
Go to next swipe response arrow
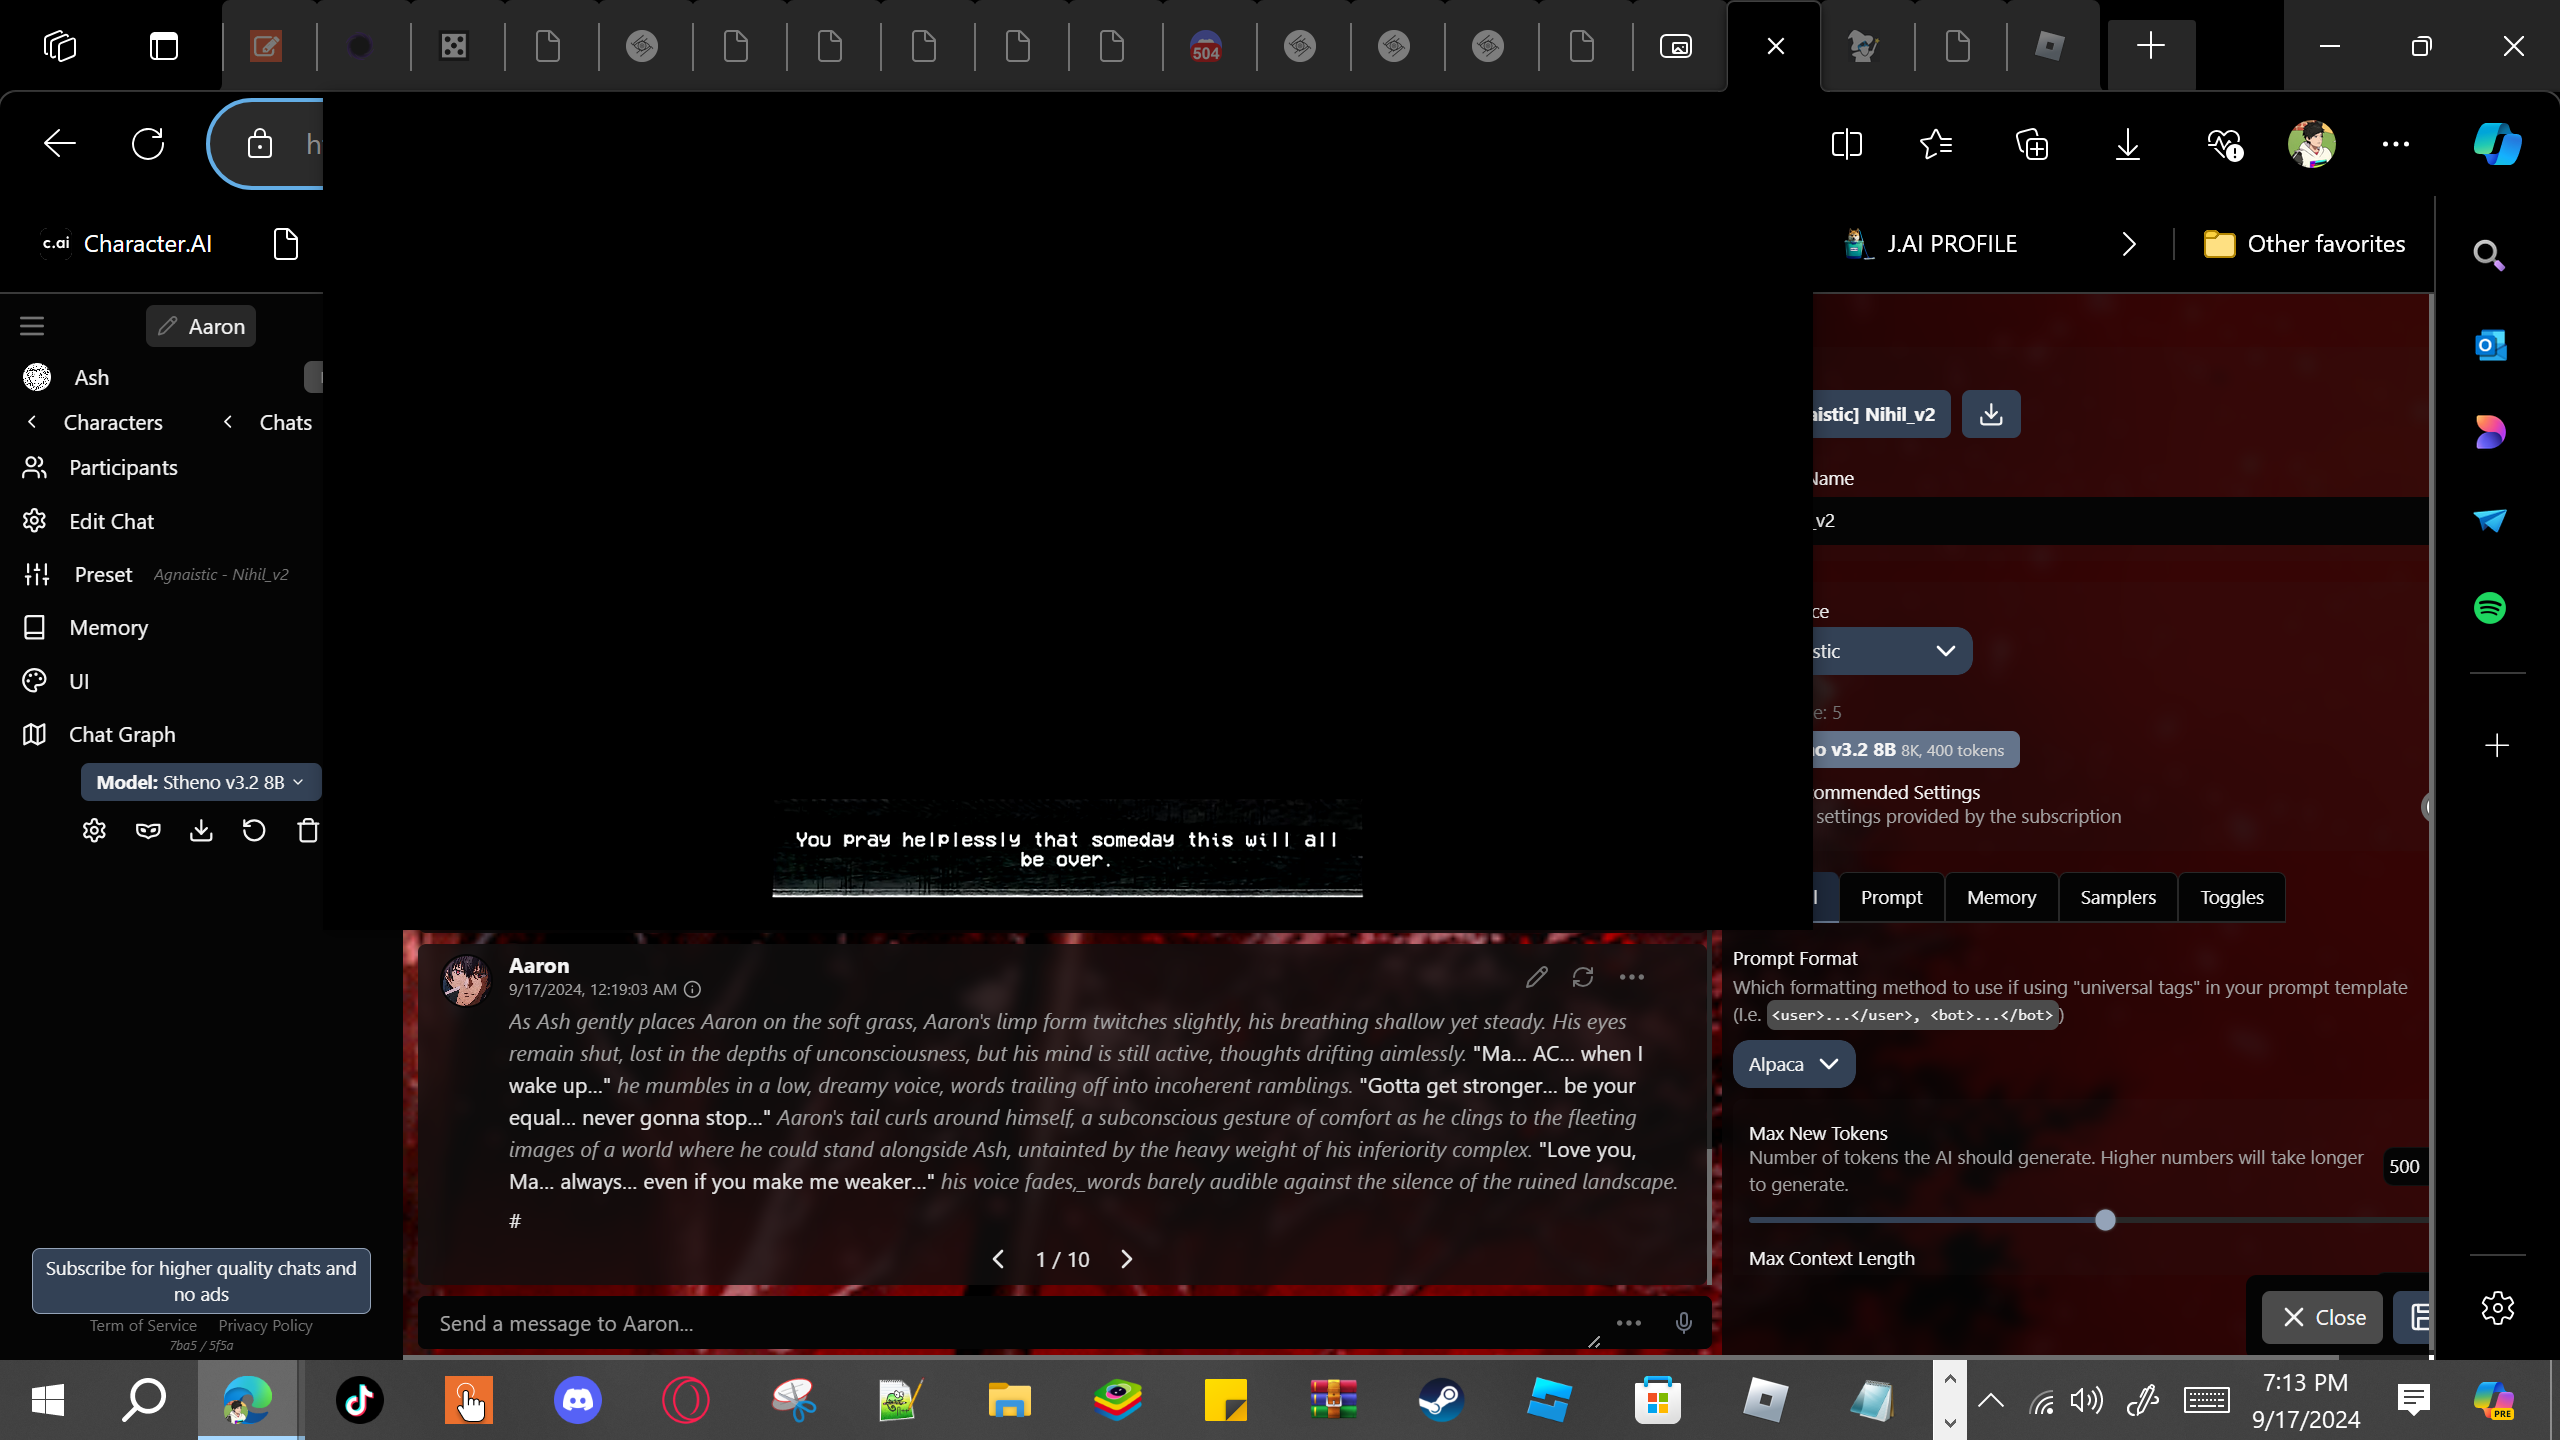click(x=1127, y=1259)
